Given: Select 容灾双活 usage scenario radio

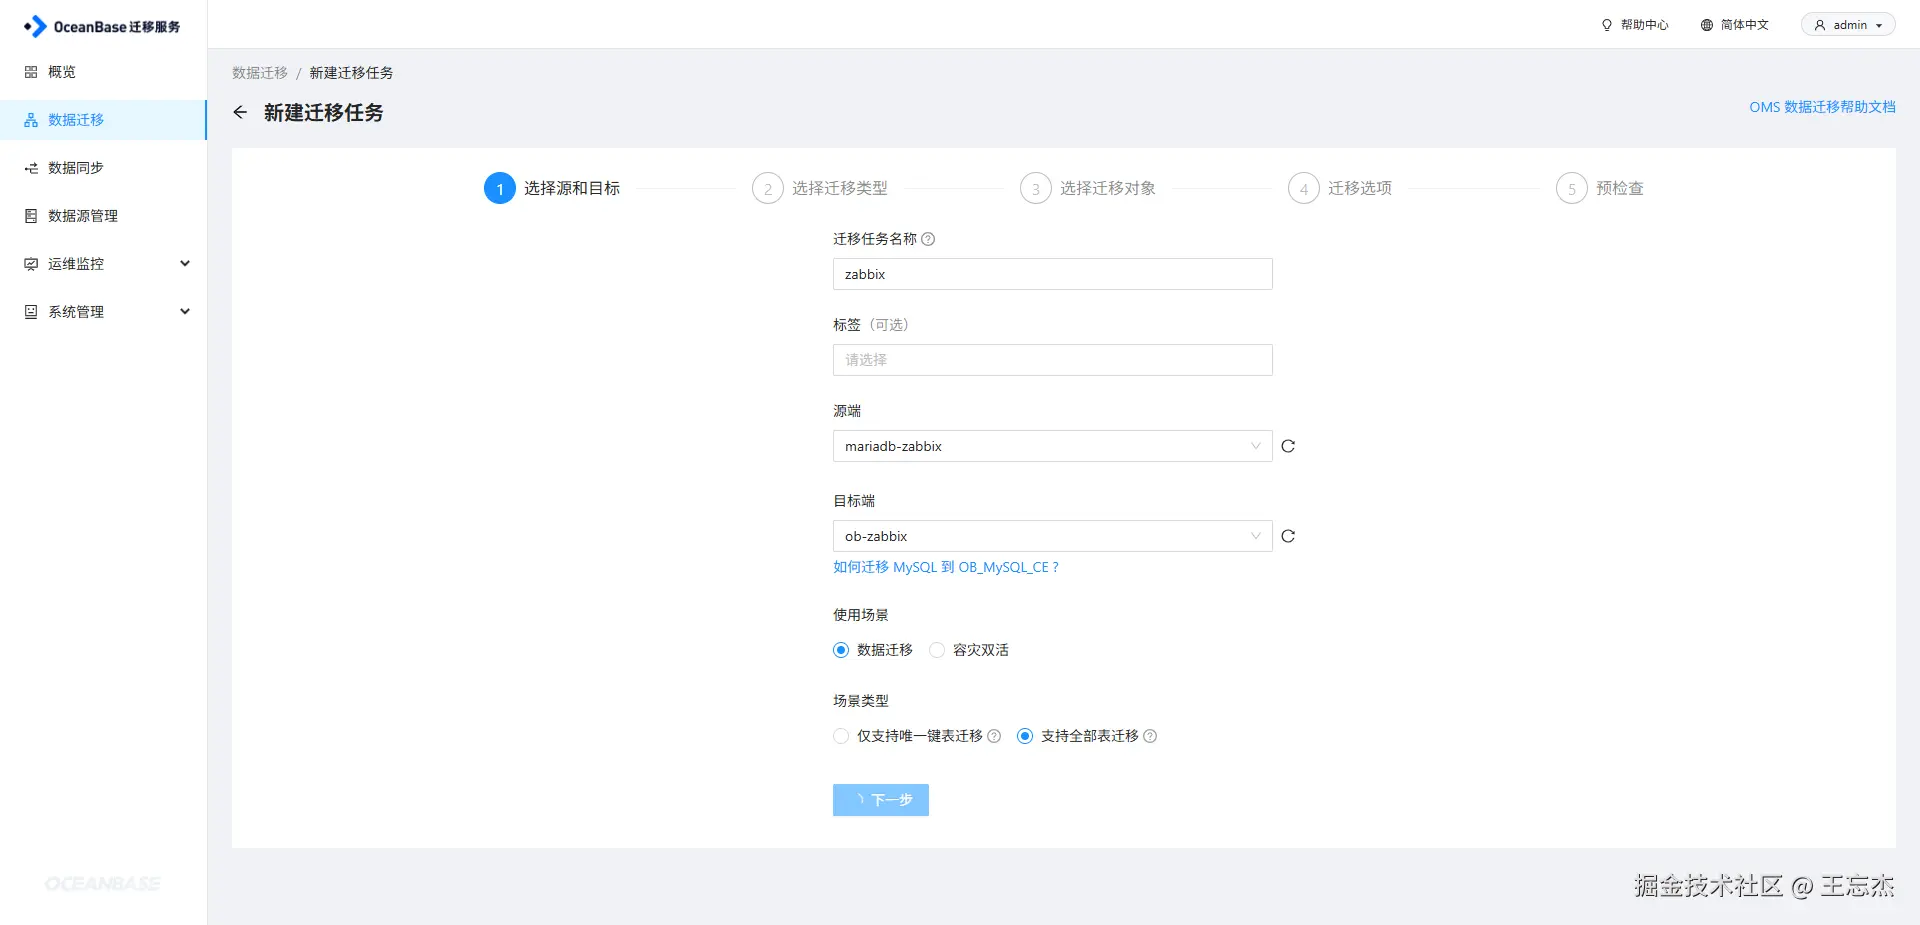Looking at the screenshot, I should tap(937, 650).
